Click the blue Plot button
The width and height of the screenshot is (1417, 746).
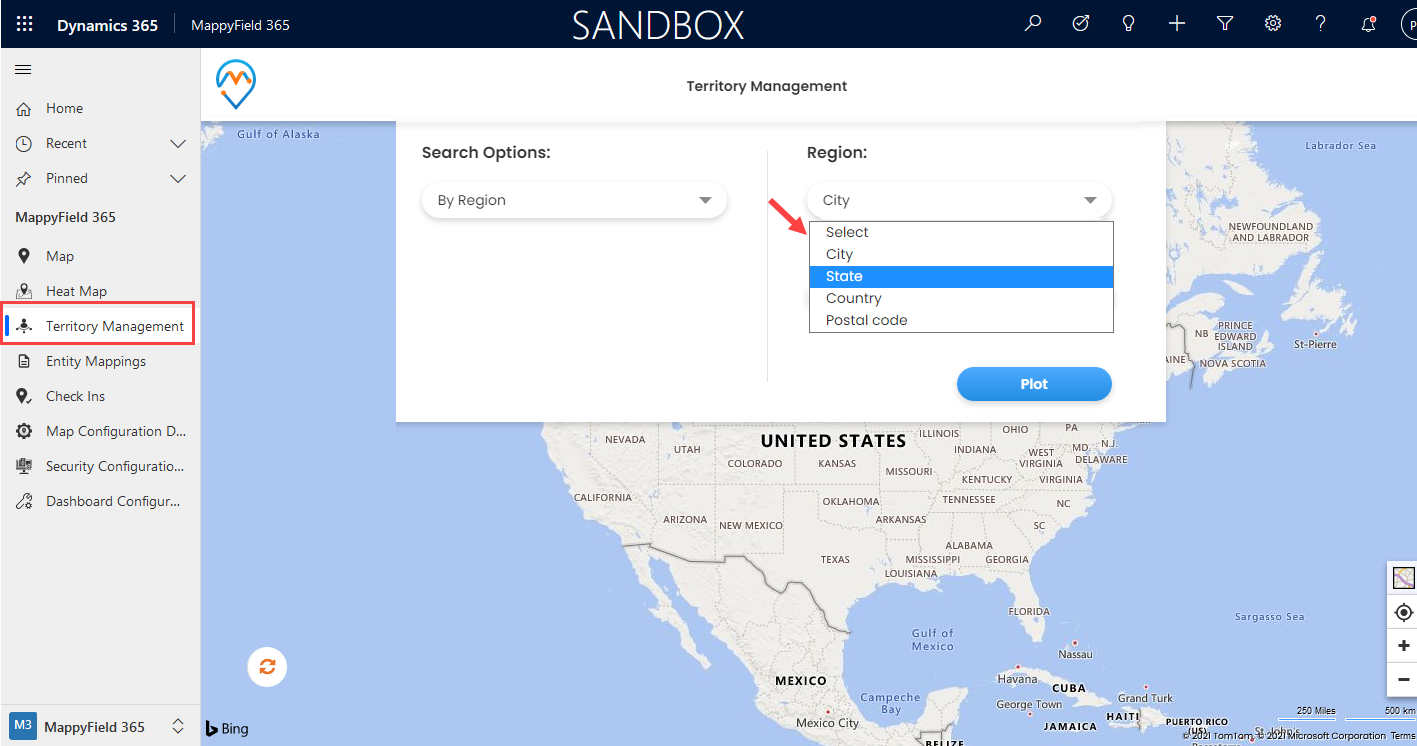pyautogui.click(x=1034, y=384)
